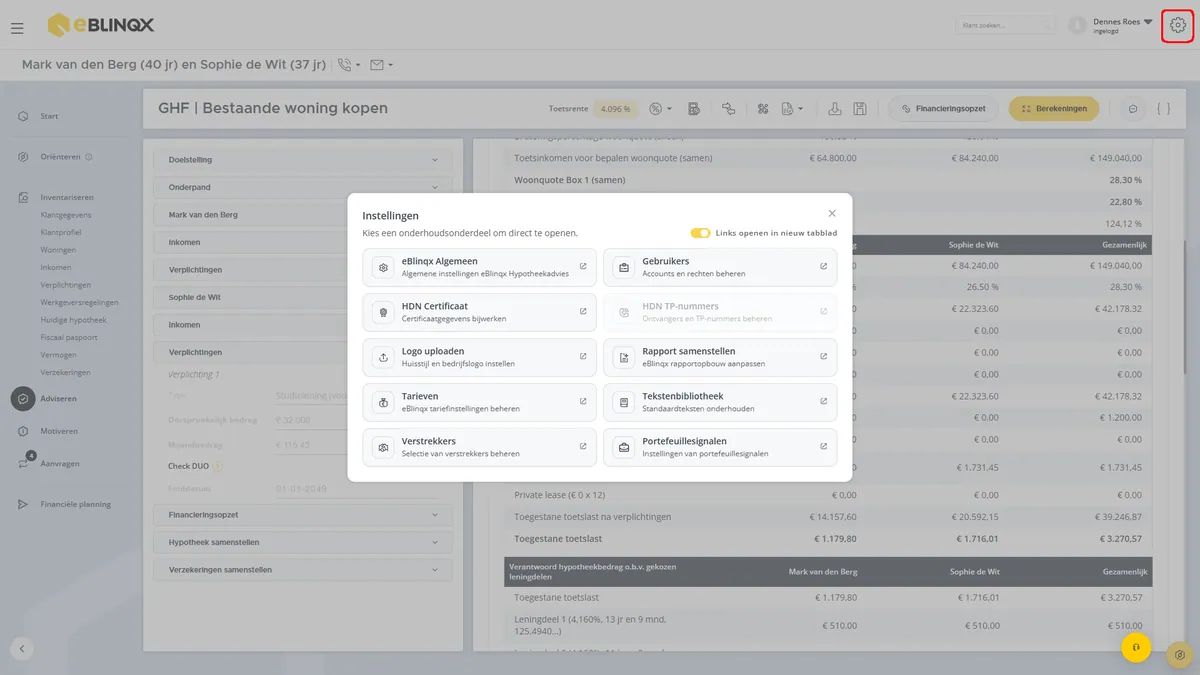Screen dimensions: 1200x675
Task: Open Klantgegevens in the sidebar
Action: (x=66, y=214)
